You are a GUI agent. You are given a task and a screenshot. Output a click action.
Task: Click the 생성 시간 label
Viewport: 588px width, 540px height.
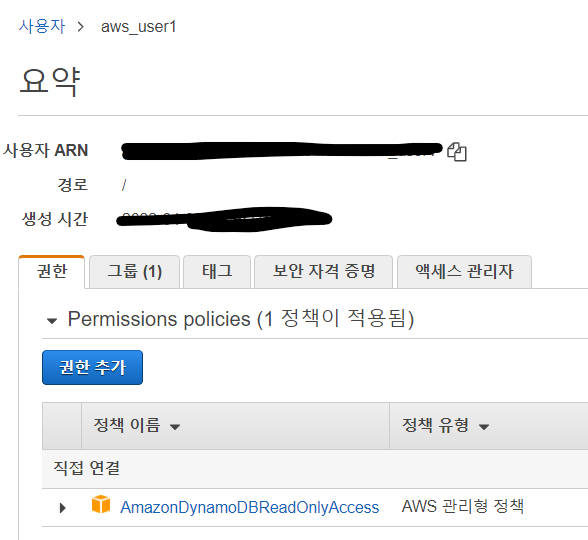(55, 219)
